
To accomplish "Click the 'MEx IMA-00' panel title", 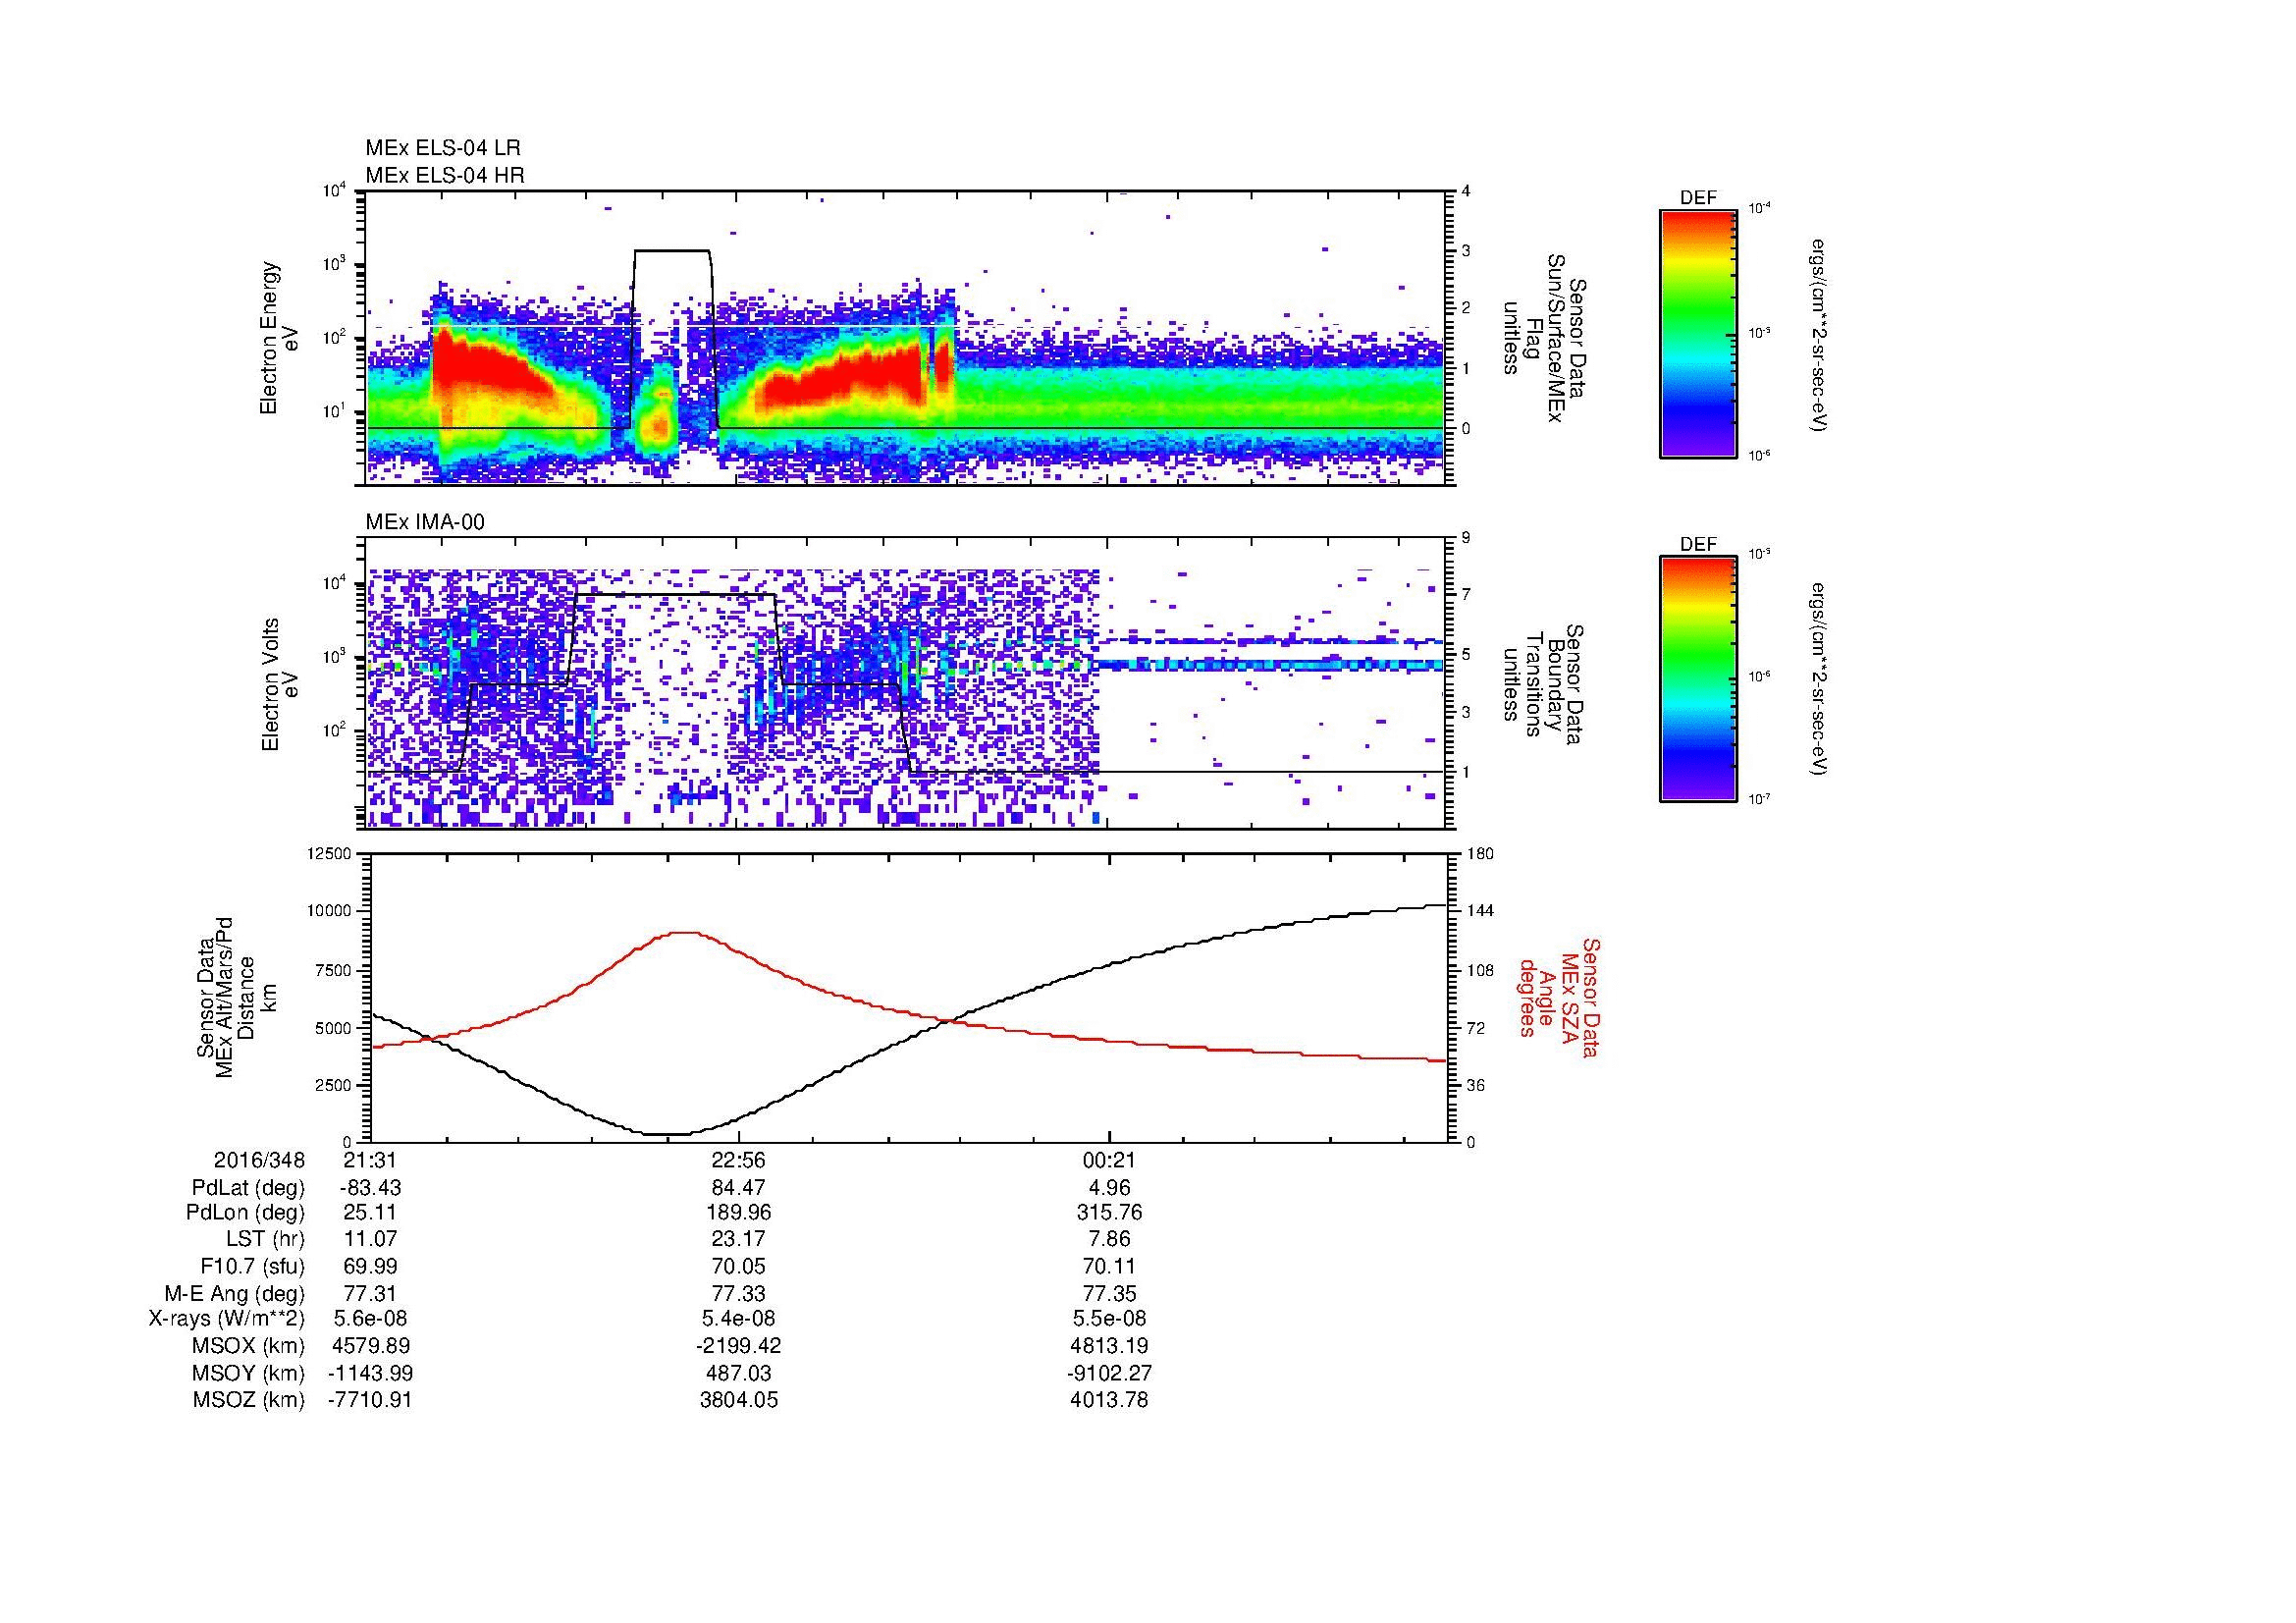I will 425,522.
